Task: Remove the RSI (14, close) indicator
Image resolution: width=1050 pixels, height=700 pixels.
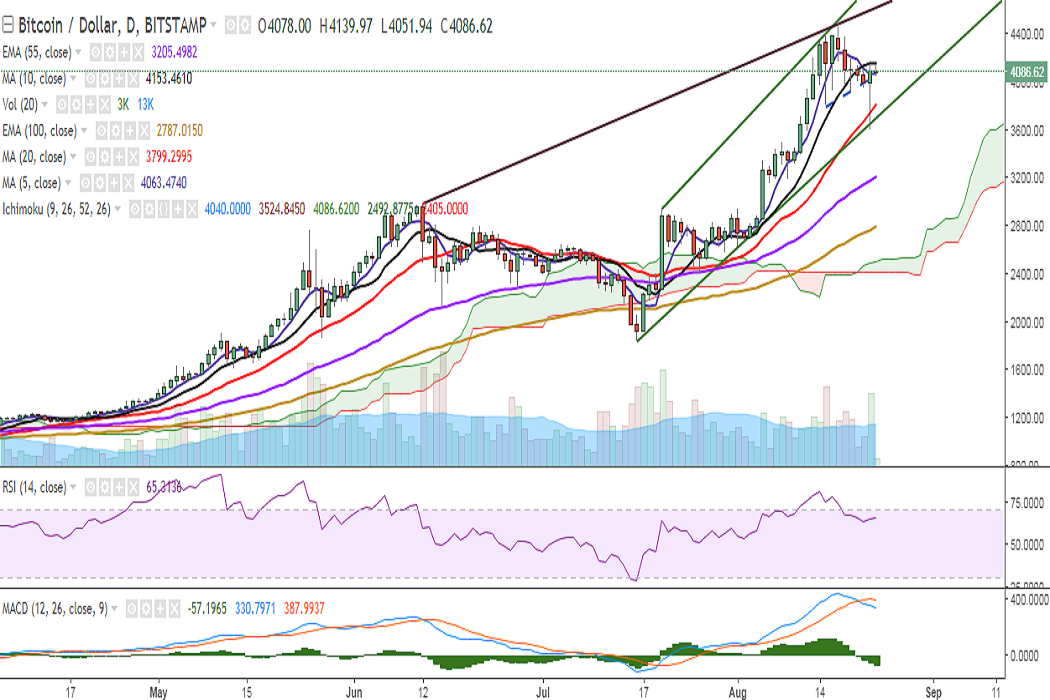Action: click(x=133, y=487)
